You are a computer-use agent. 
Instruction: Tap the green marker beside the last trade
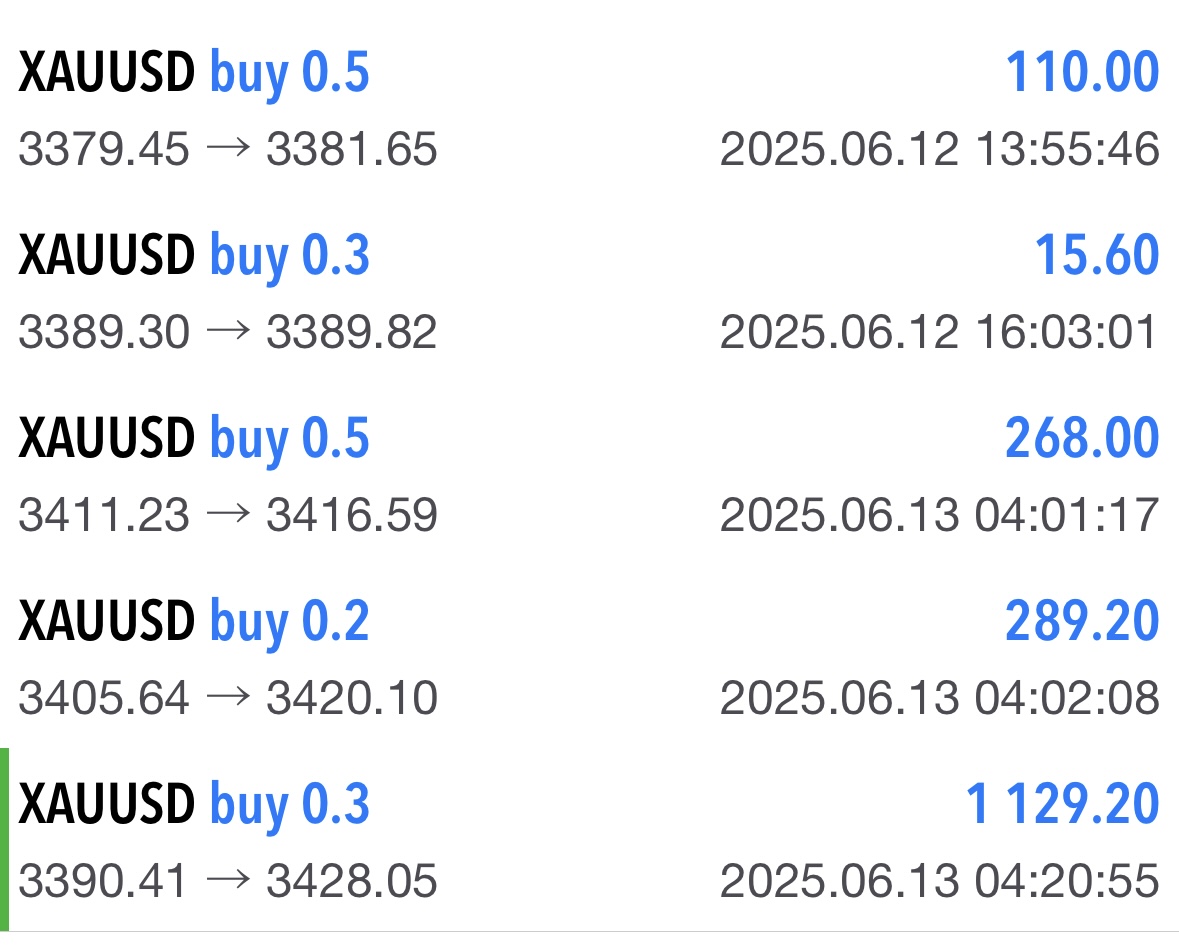tap(5, 838)
